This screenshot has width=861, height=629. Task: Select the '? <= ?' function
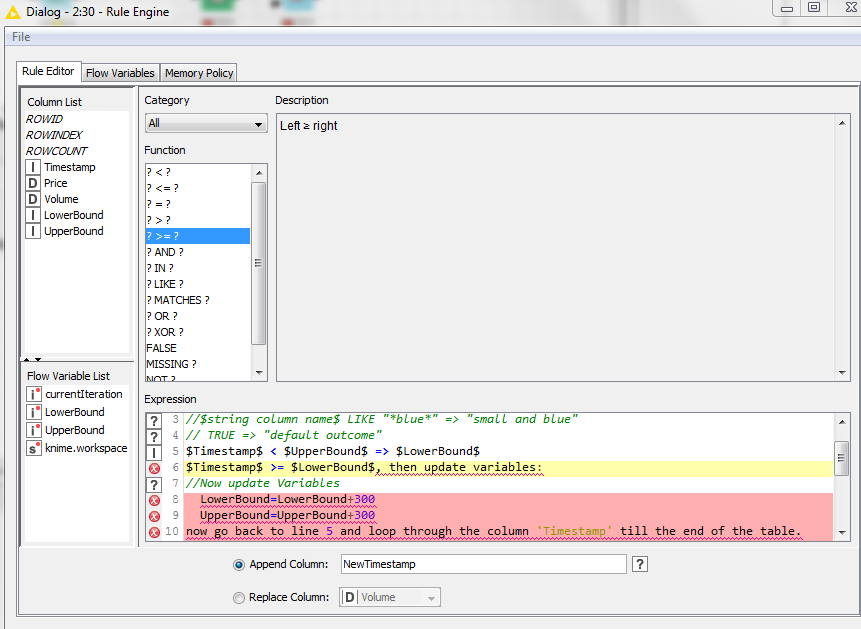pyautogui.click(x=198, y=188)
